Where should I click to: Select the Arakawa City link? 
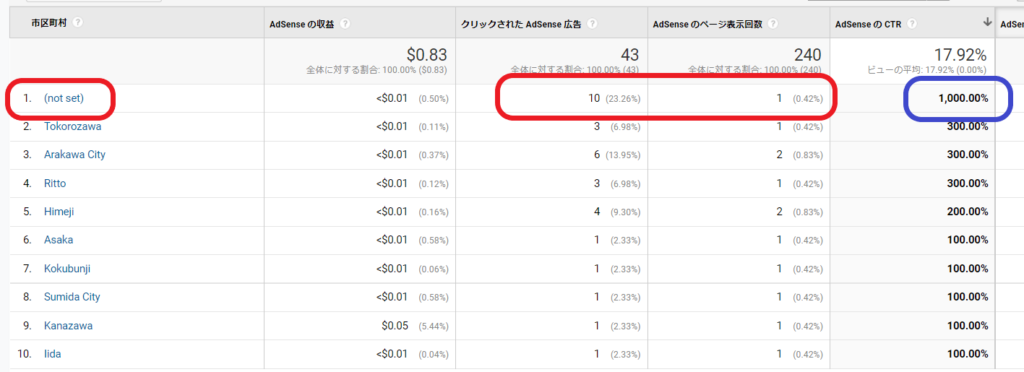[x=74, y=155]
